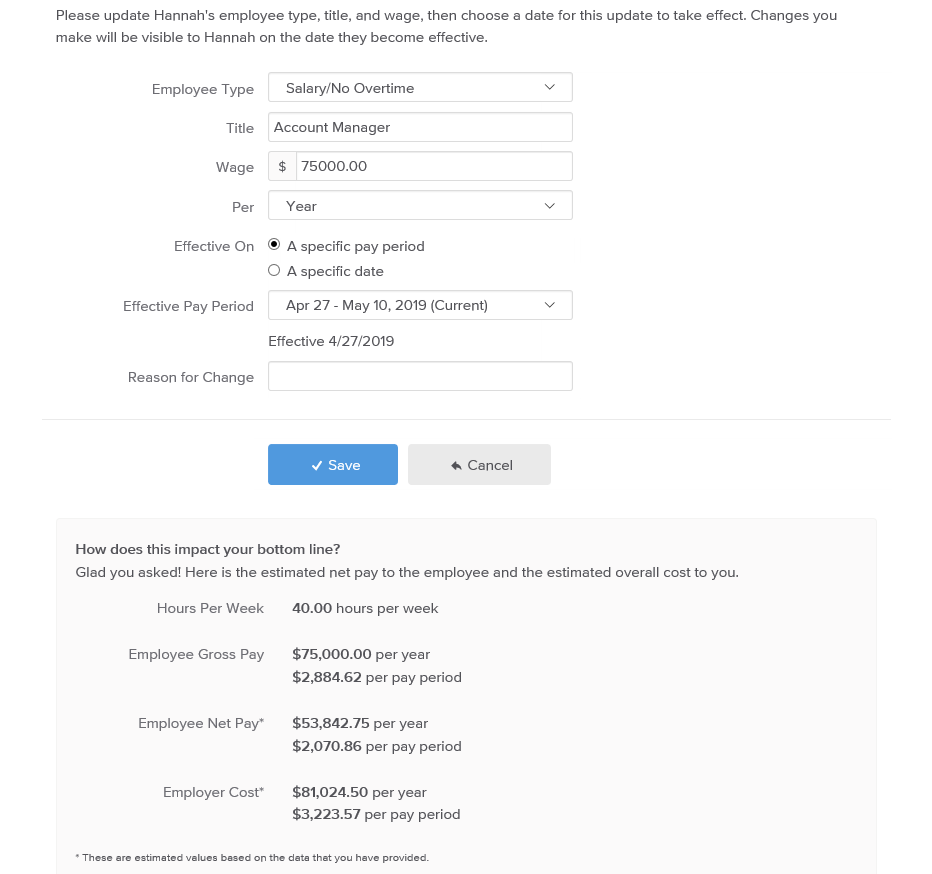Click the reply arrow icon on Cancel
Image resolution: width=932 pixels, height=874 pixels.
pos(456,466)
